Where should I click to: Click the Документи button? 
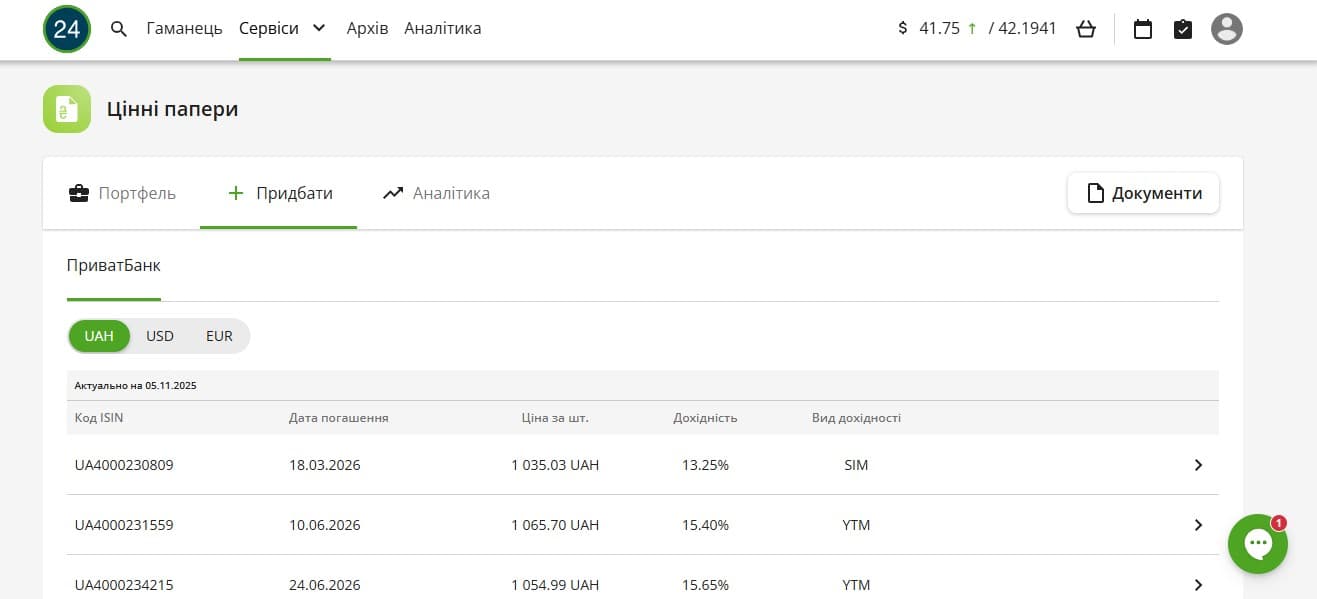(1143, 193)
